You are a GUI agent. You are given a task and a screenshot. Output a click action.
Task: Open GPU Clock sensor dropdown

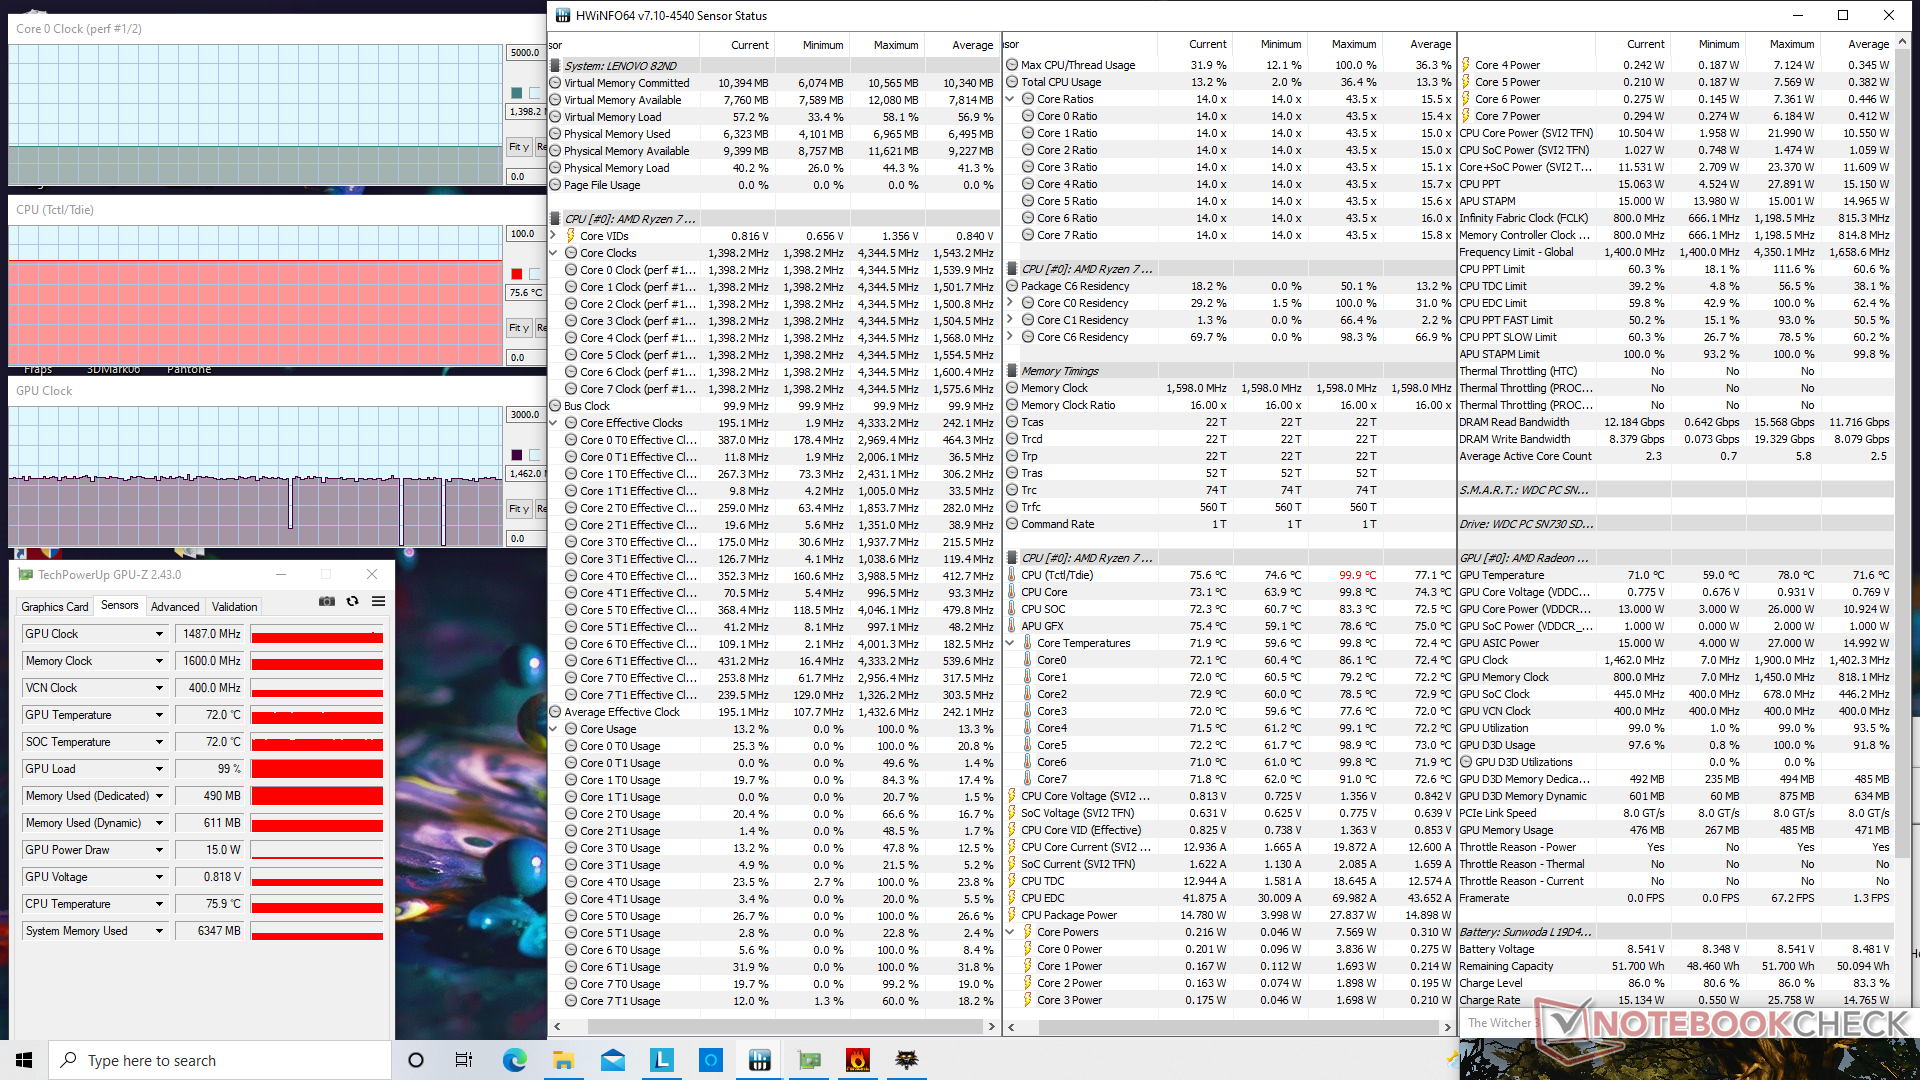coord(159,634)
